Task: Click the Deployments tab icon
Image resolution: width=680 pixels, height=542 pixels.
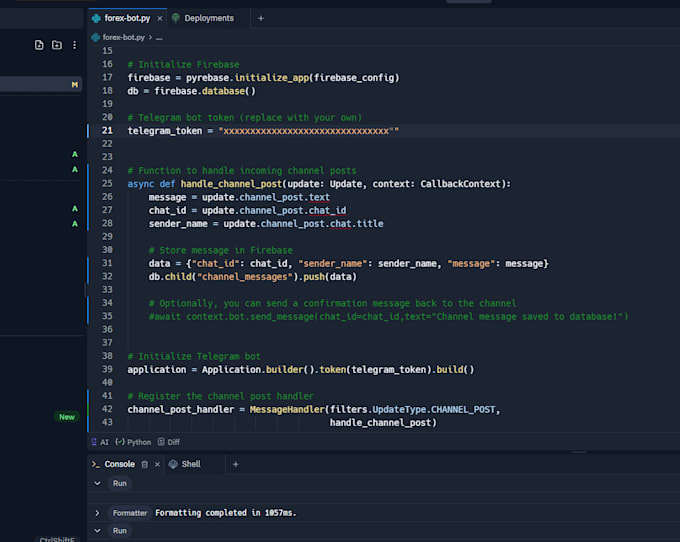Action: tap(176, 18)
